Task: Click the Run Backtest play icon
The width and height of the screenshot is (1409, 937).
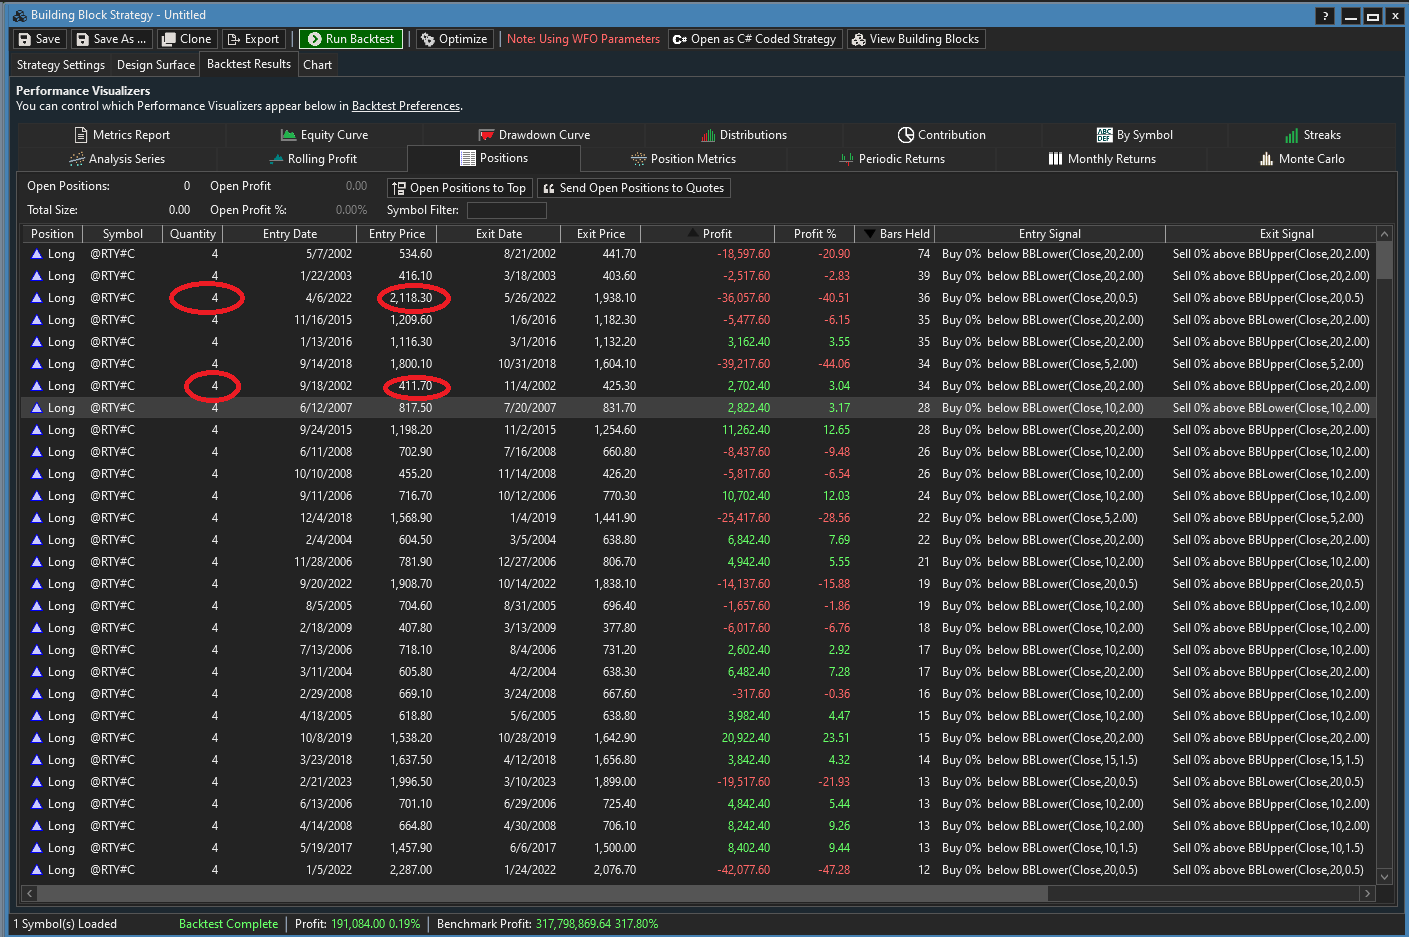Action: (x=315, y=39)
